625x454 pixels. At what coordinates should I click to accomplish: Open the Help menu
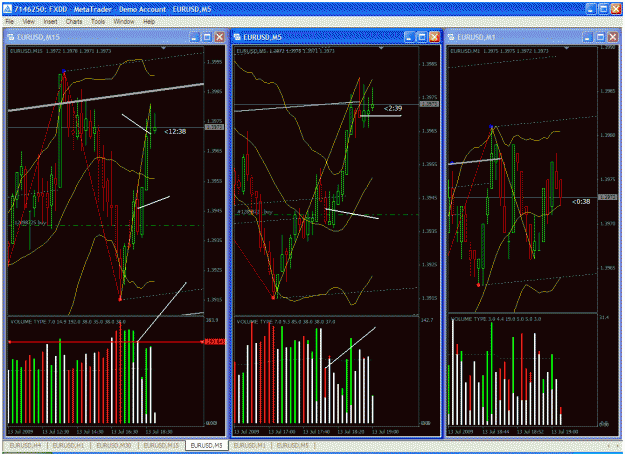(149, 22)
